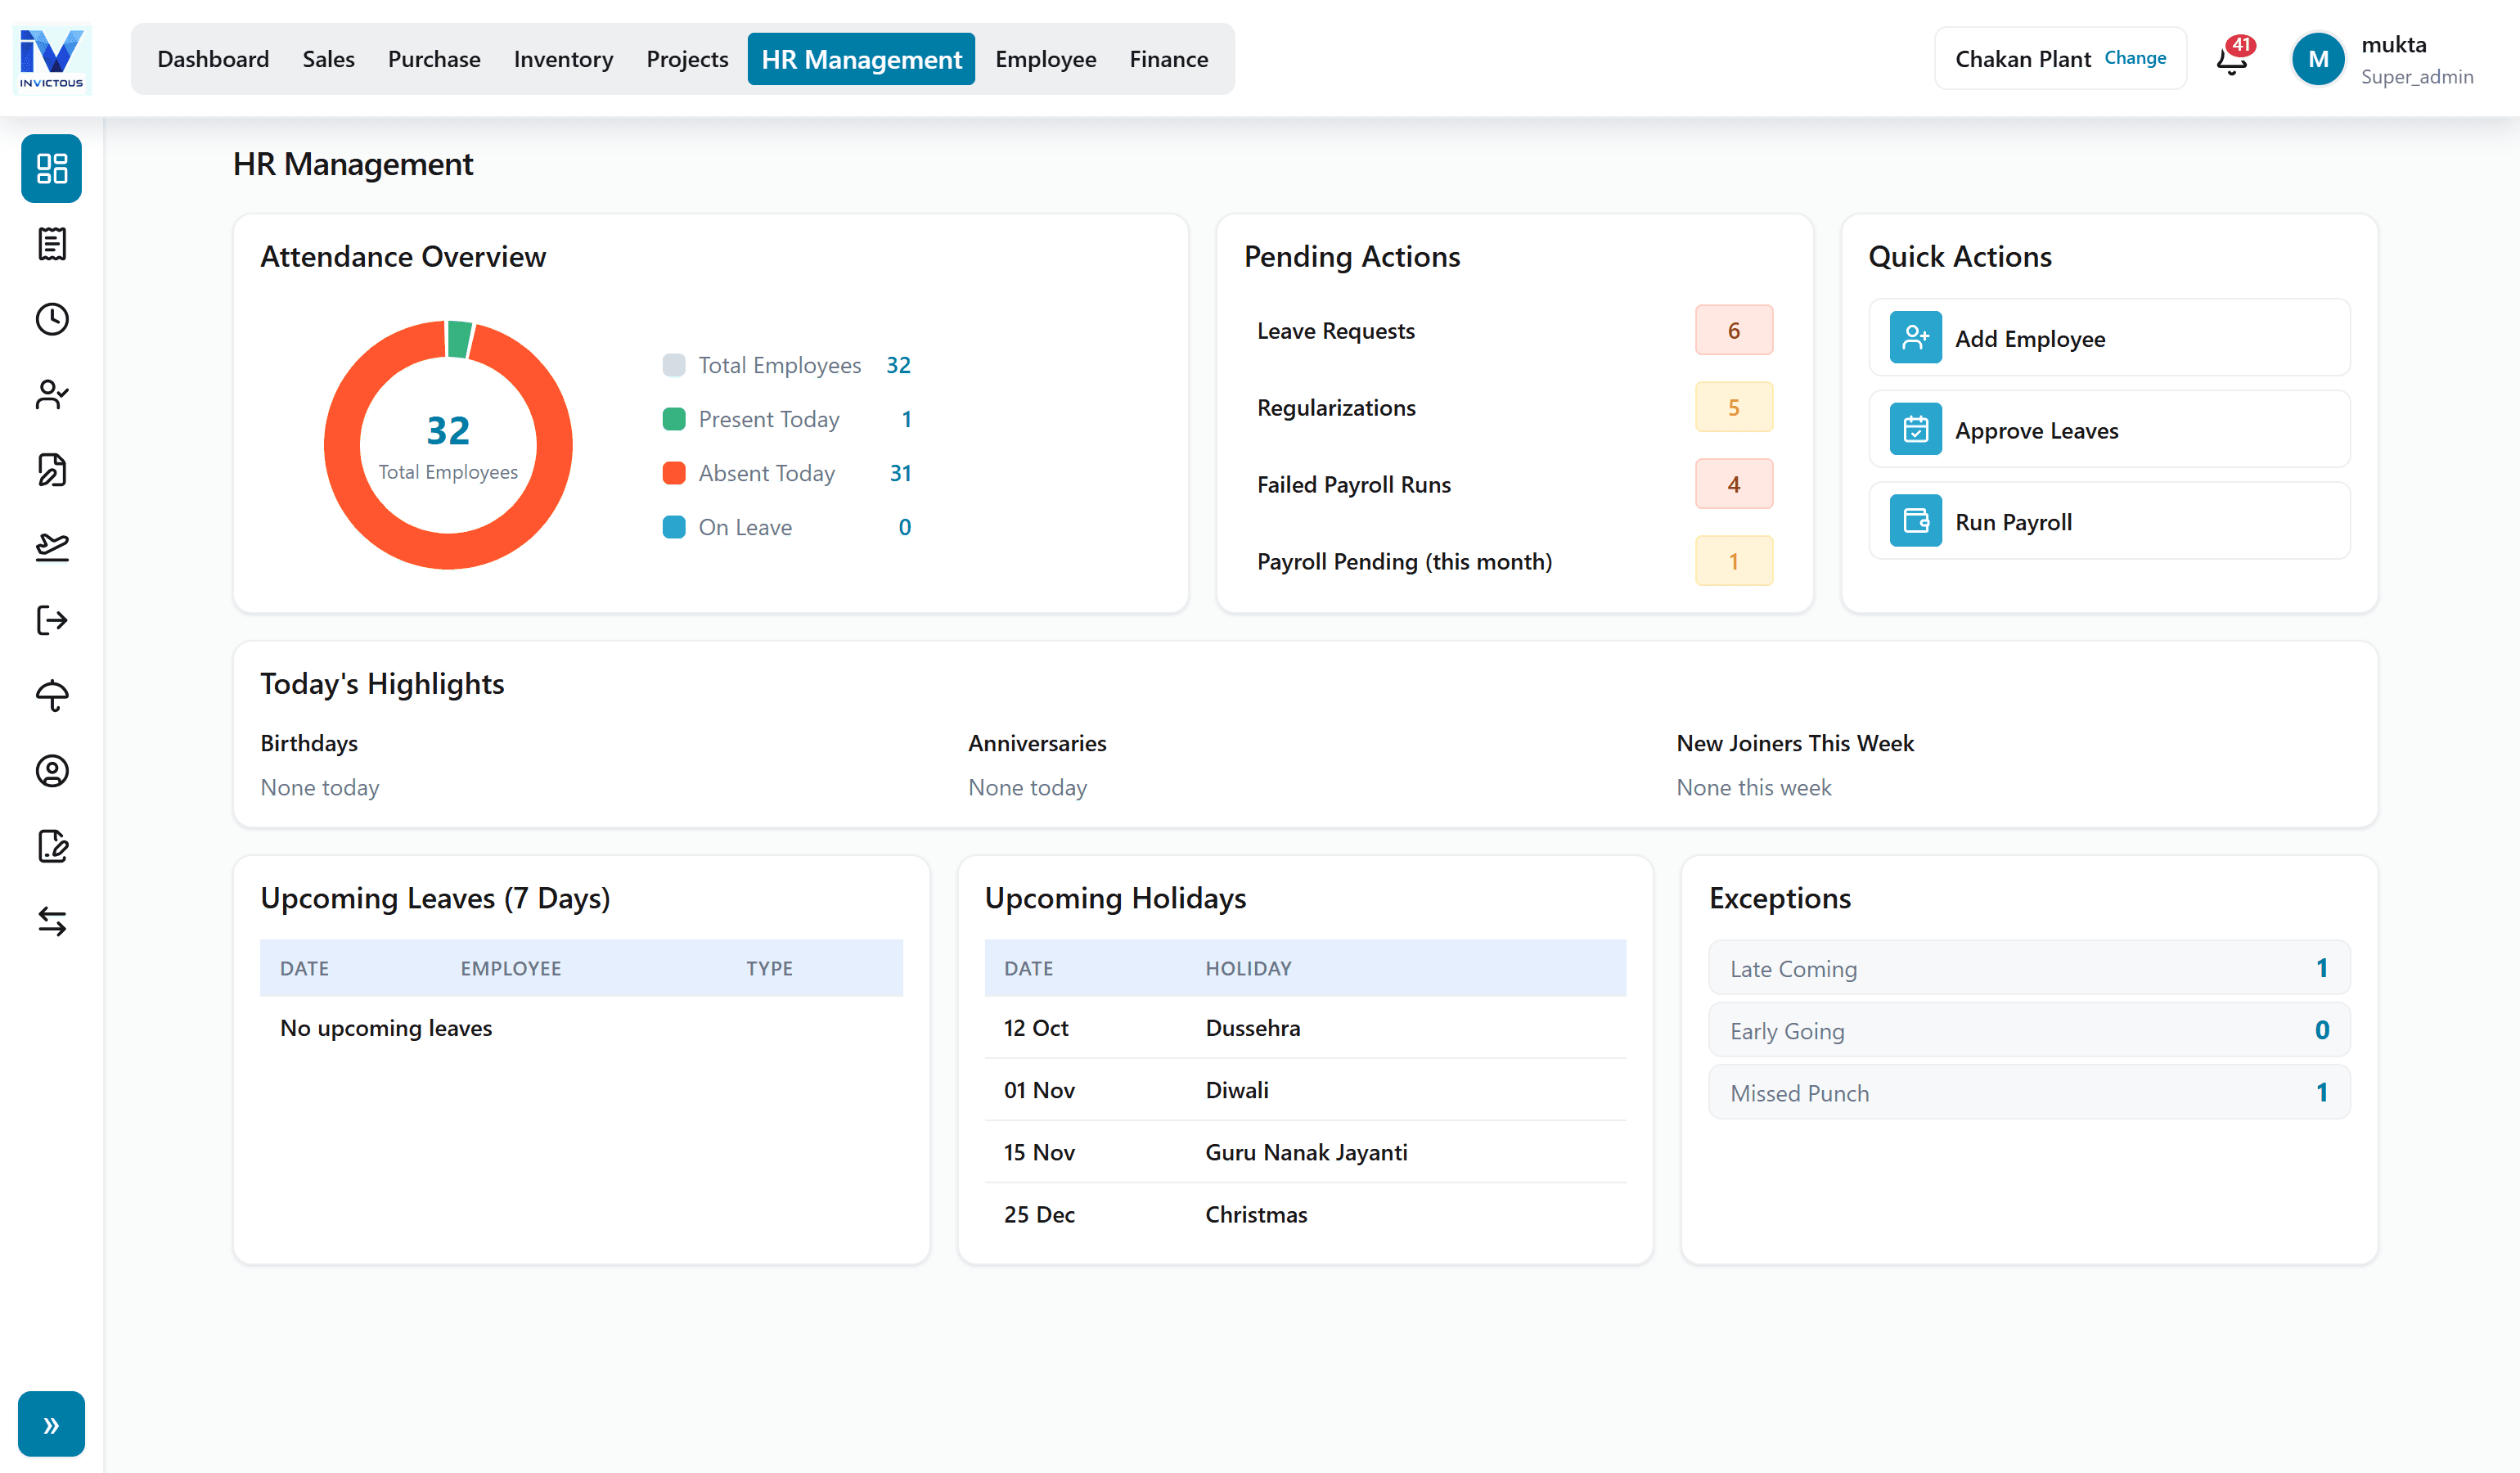This screenshot has height=1473, width=2520.
Task: Open notifications bell with 41 badge
Action: (2233, 59)
